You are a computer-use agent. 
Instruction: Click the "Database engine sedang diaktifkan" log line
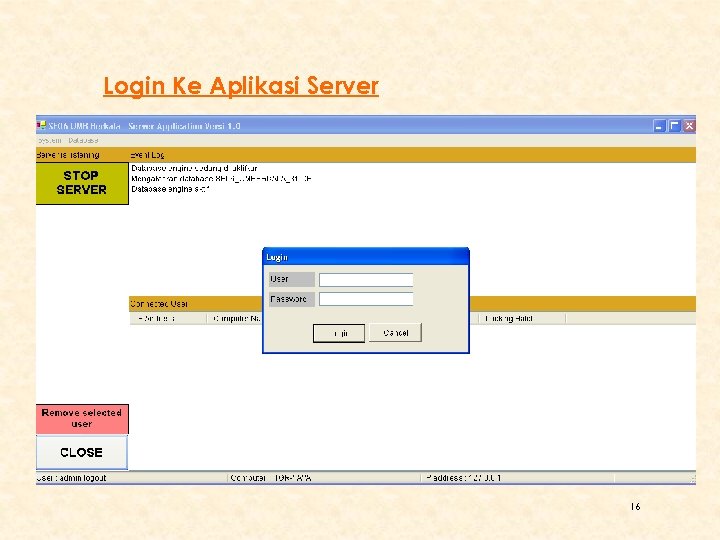click(194, 169)
